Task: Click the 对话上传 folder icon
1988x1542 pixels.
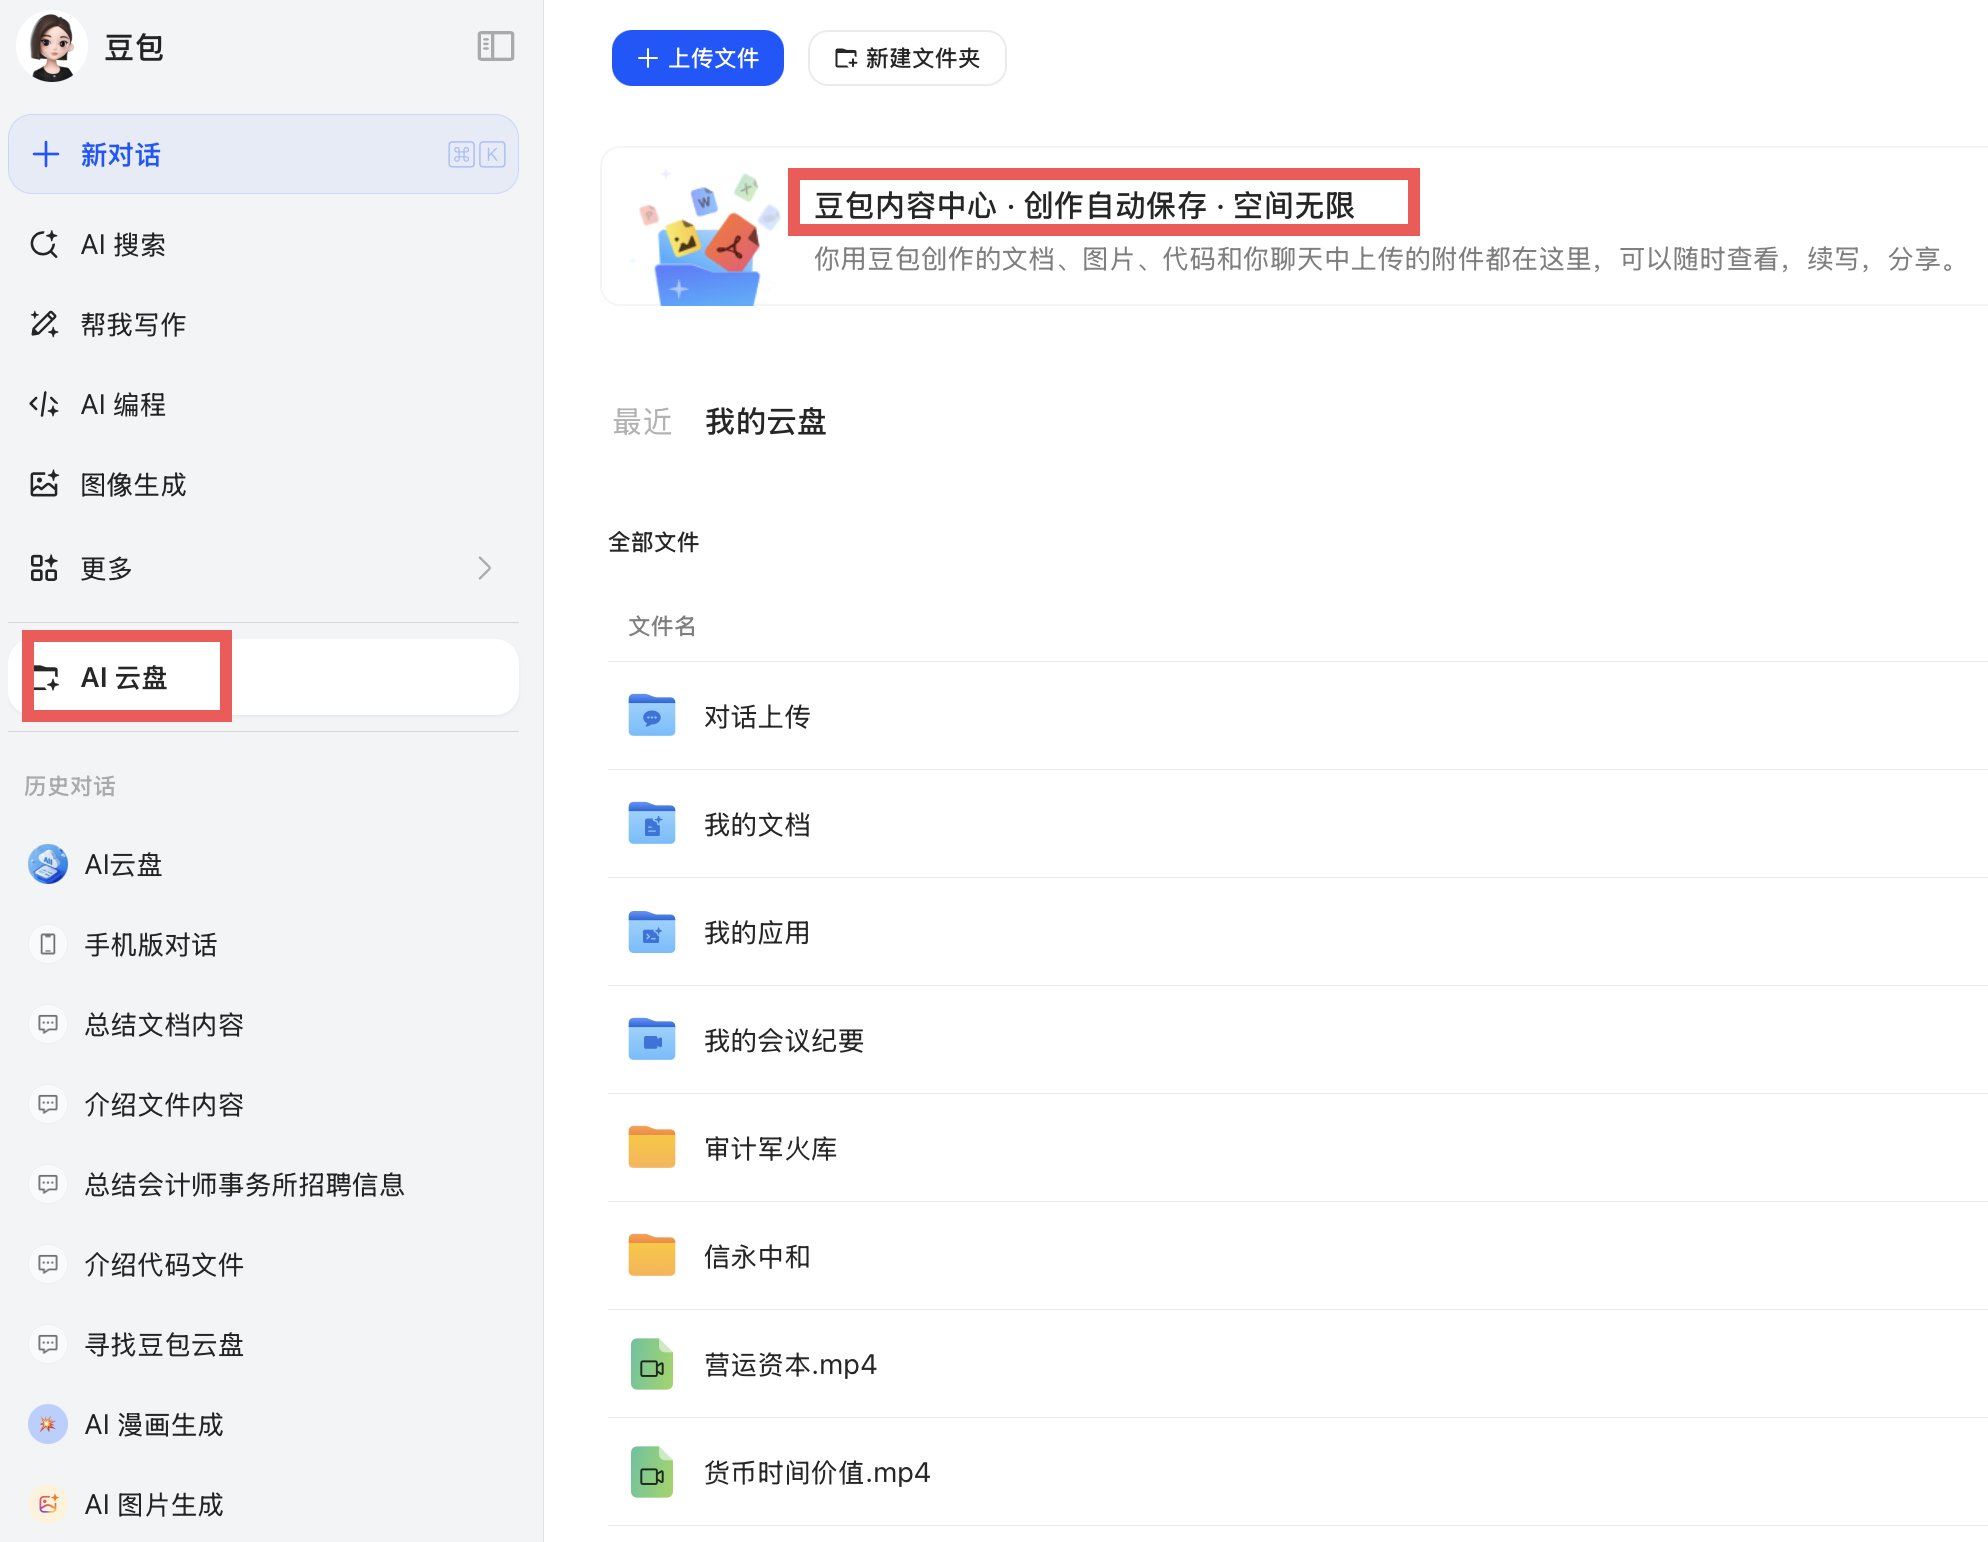Action: [652, 715]
